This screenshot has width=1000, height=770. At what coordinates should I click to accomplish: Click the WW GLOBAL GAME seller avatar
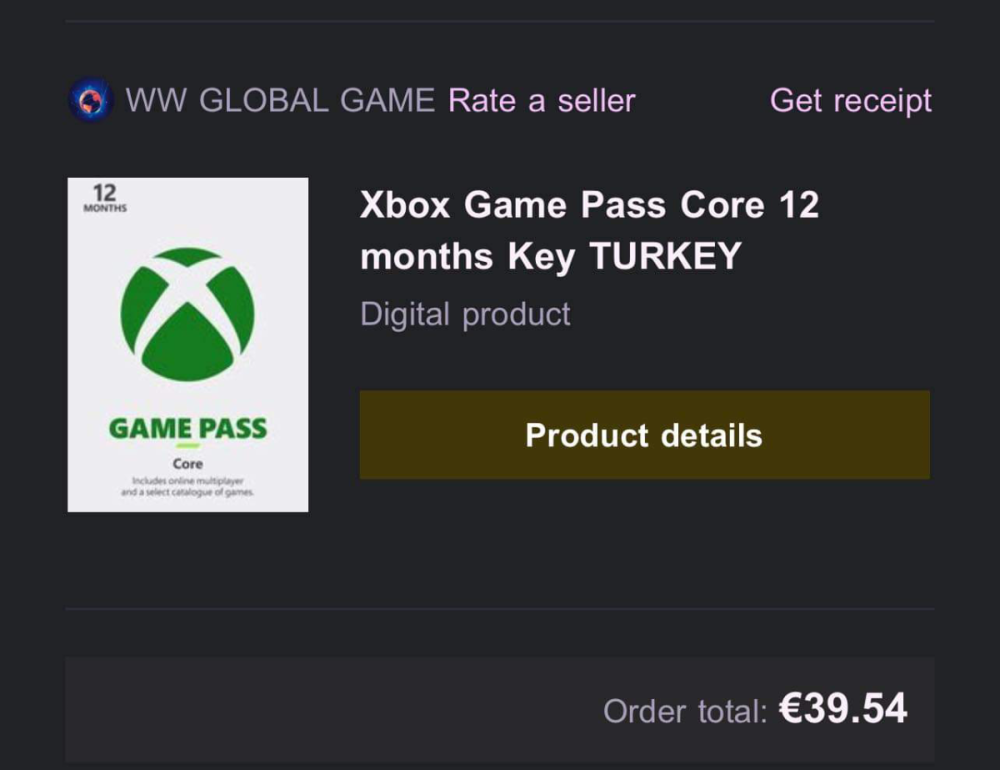click(90, 100)
